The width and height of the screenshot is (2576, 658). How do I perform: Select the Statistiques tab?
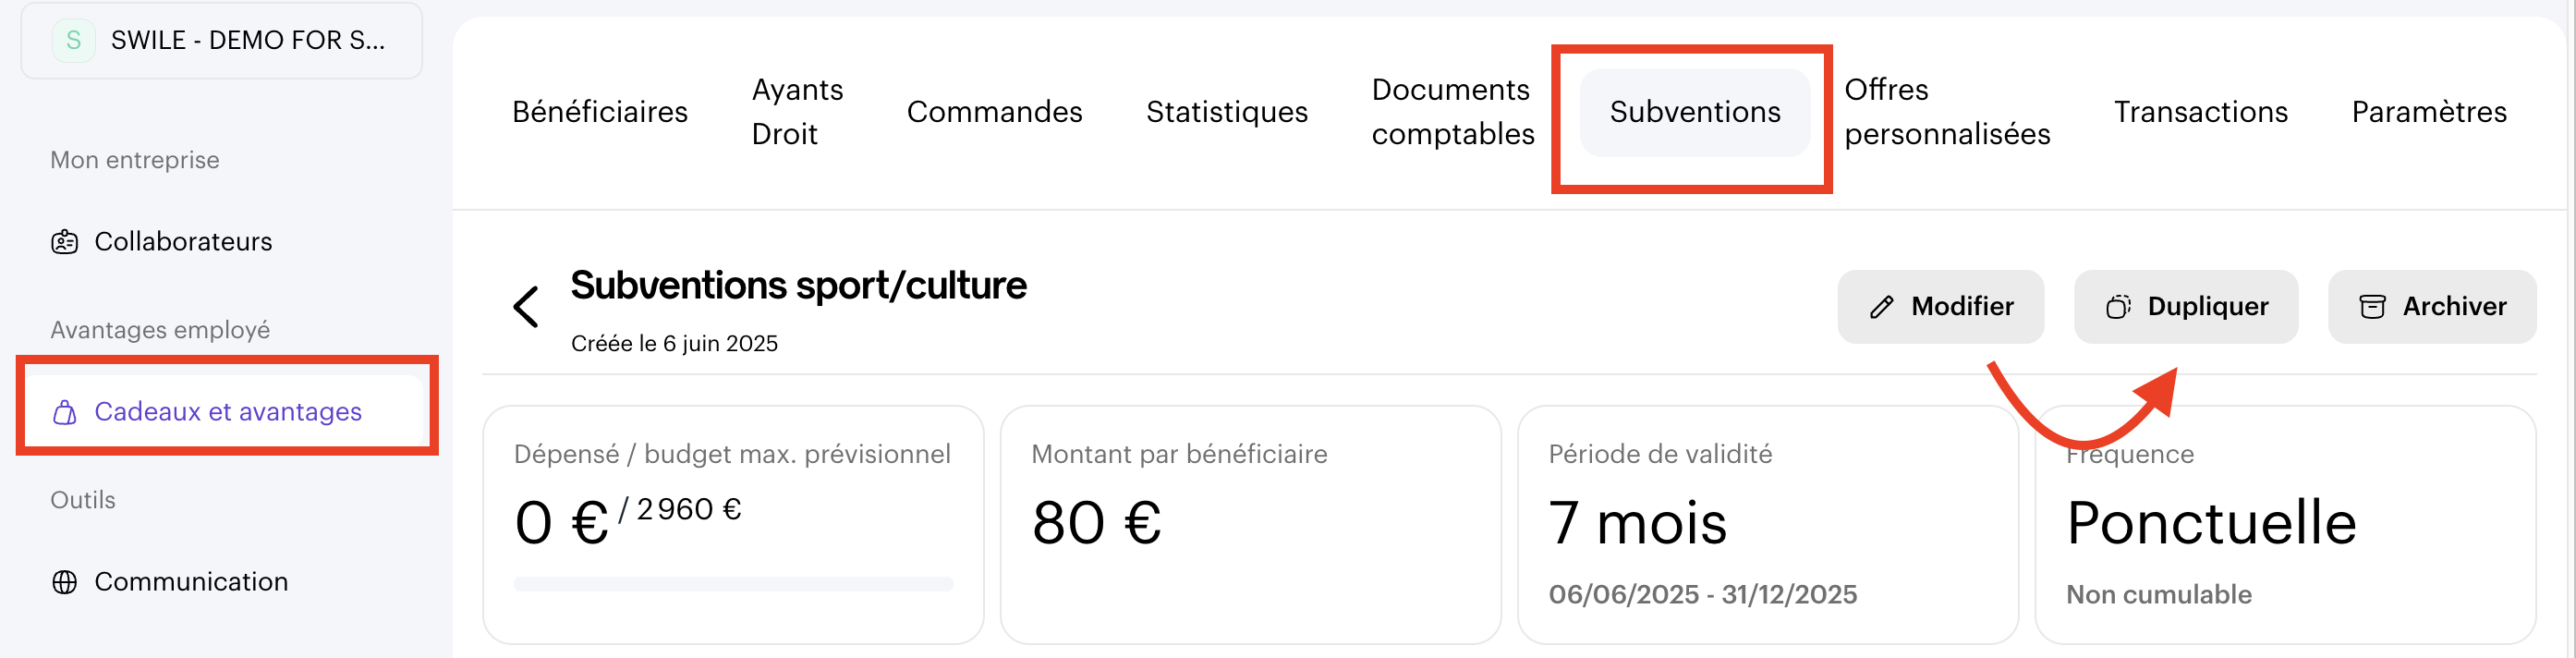1226,112
